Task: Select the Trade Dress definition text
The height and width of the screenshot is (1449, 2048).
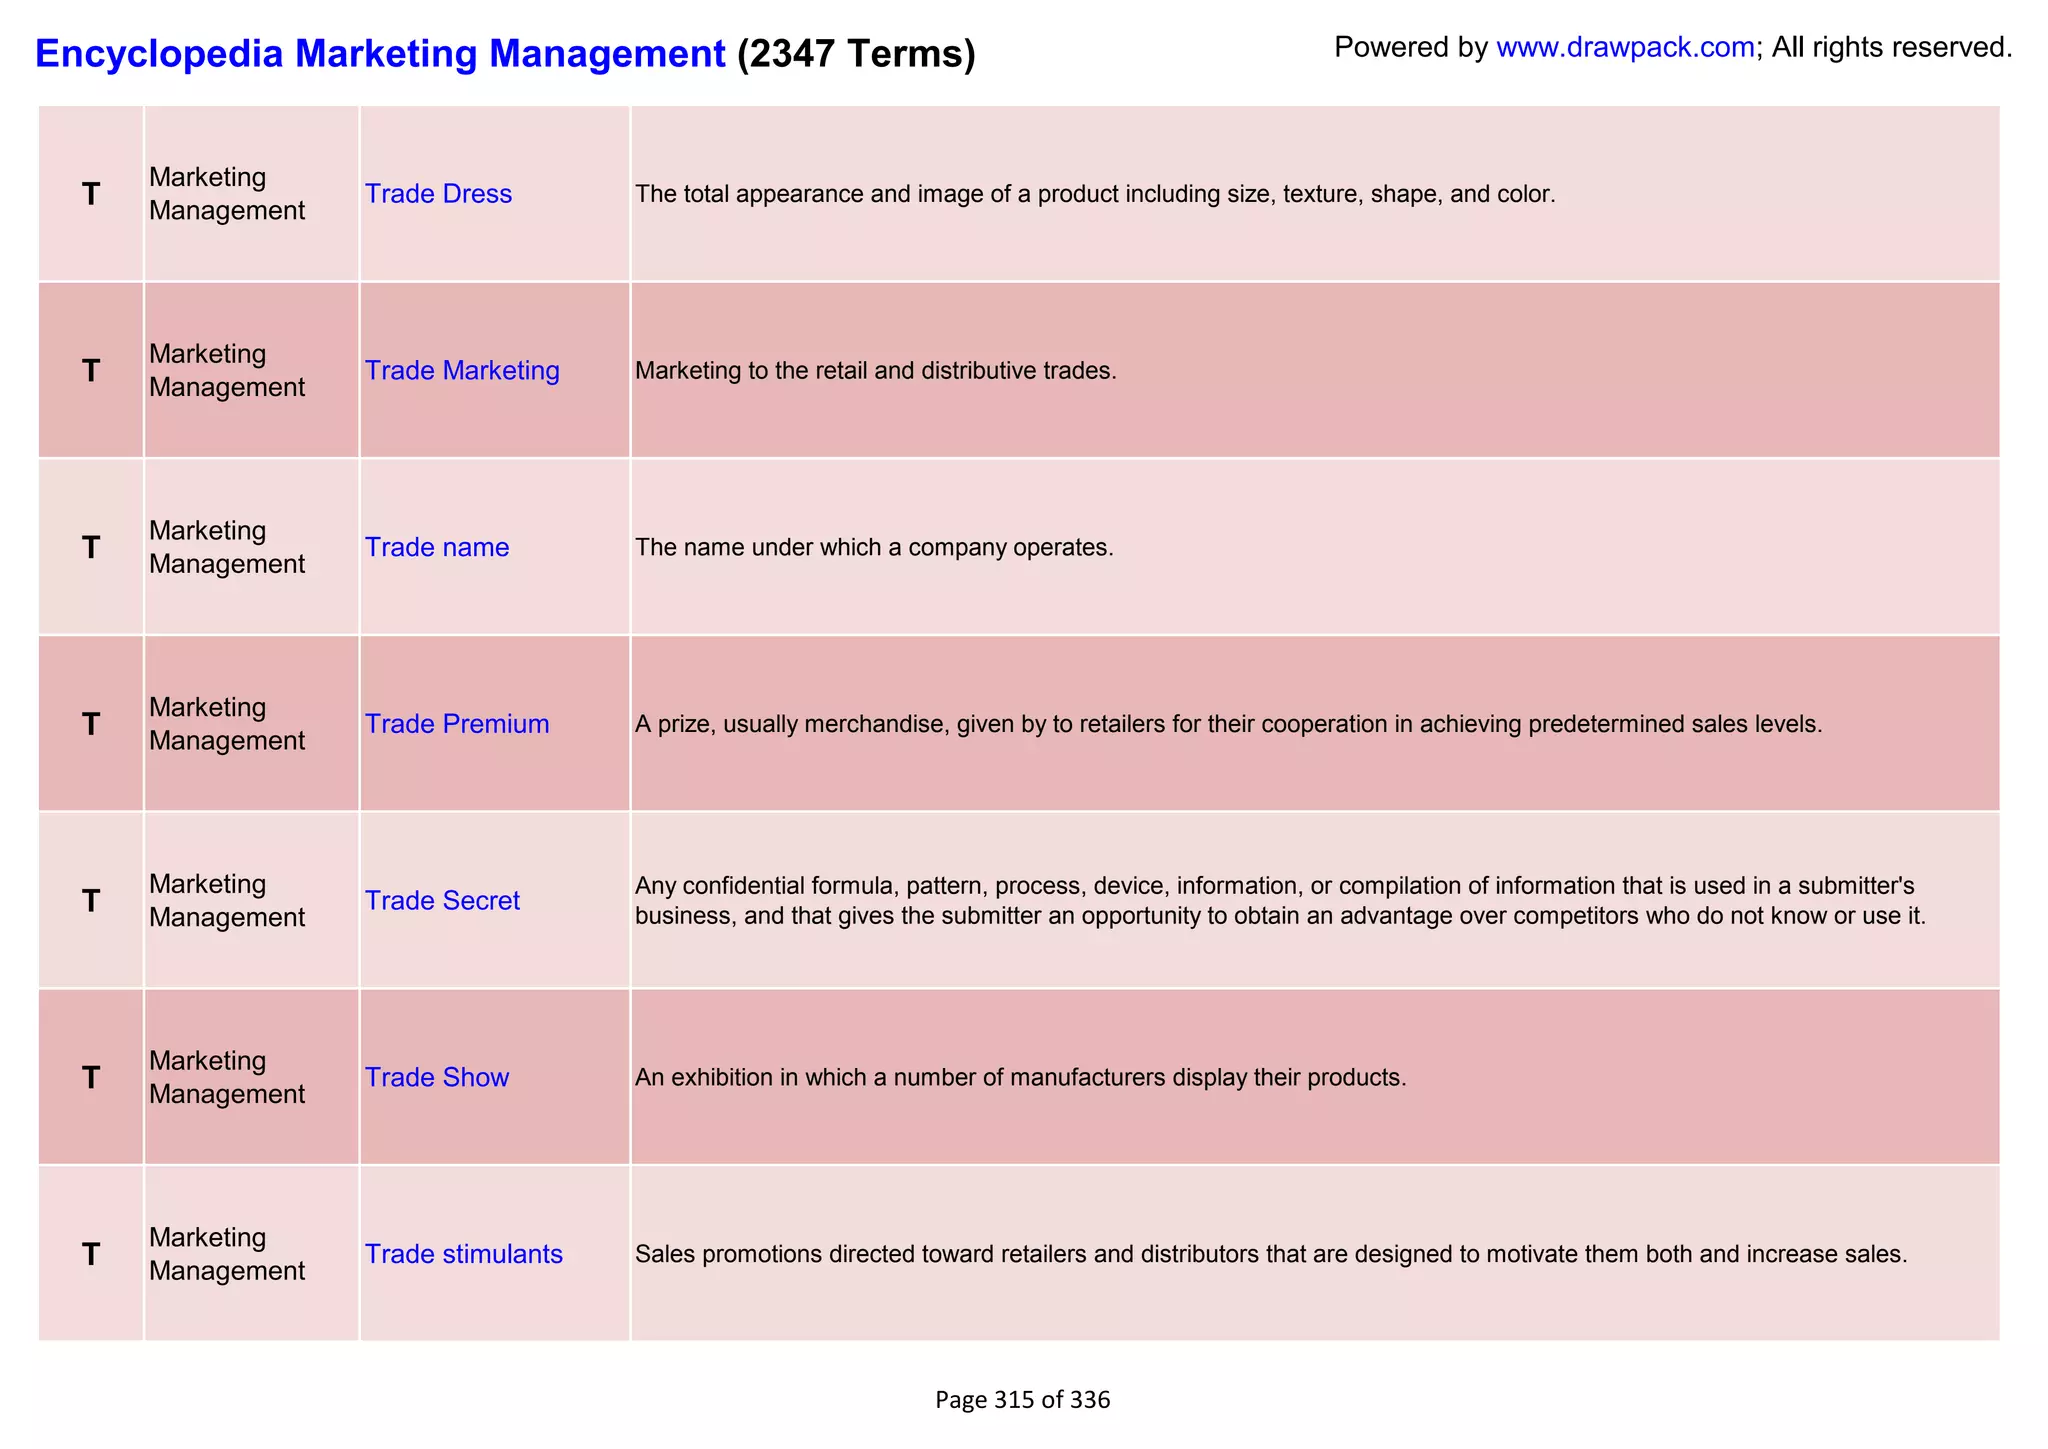Action: coord(1095,194)
